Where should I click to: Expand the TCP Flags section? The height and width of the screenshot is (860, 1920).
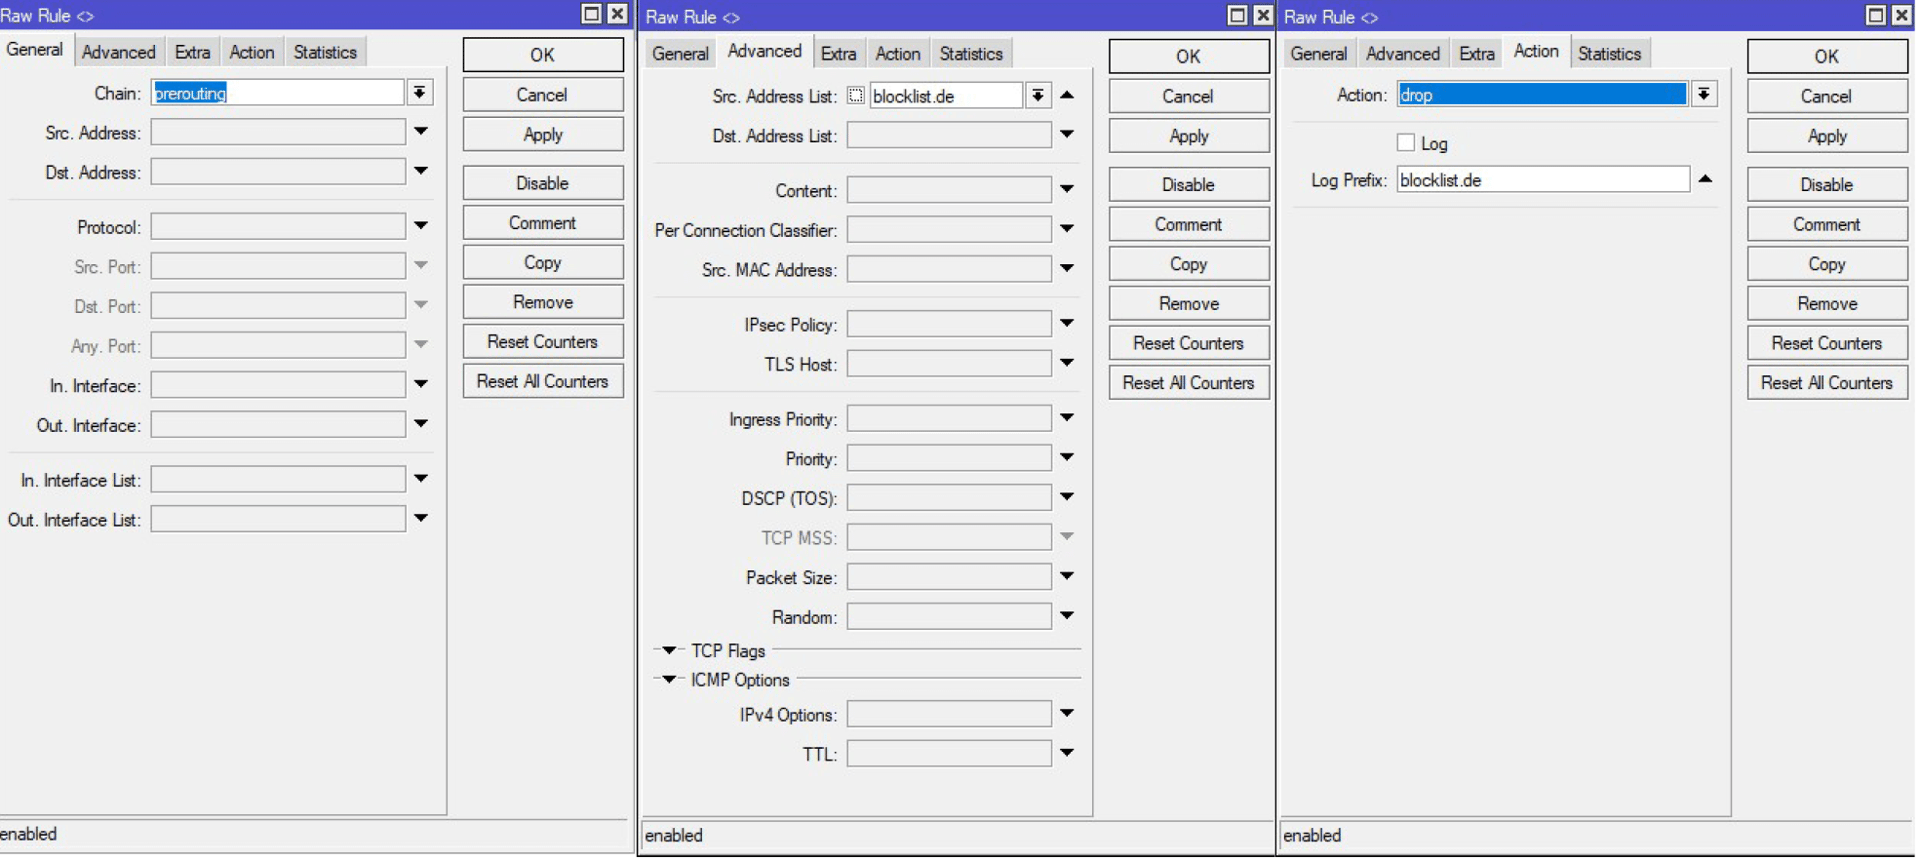670,651
